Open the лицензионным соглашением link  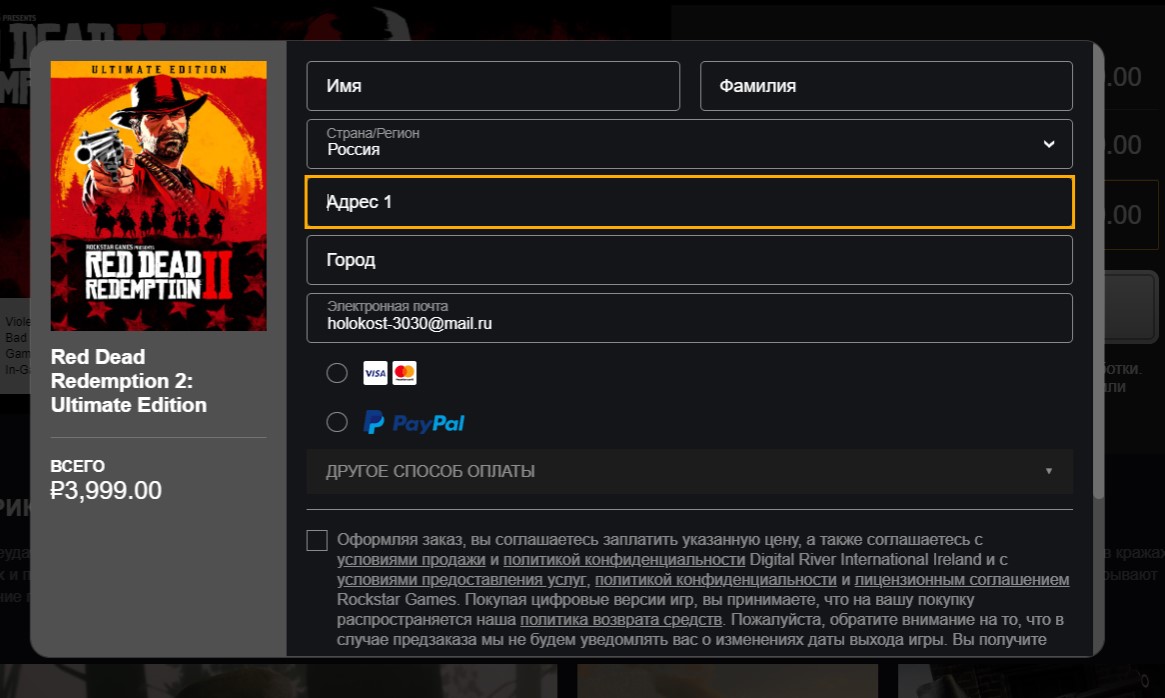[962, 580]
